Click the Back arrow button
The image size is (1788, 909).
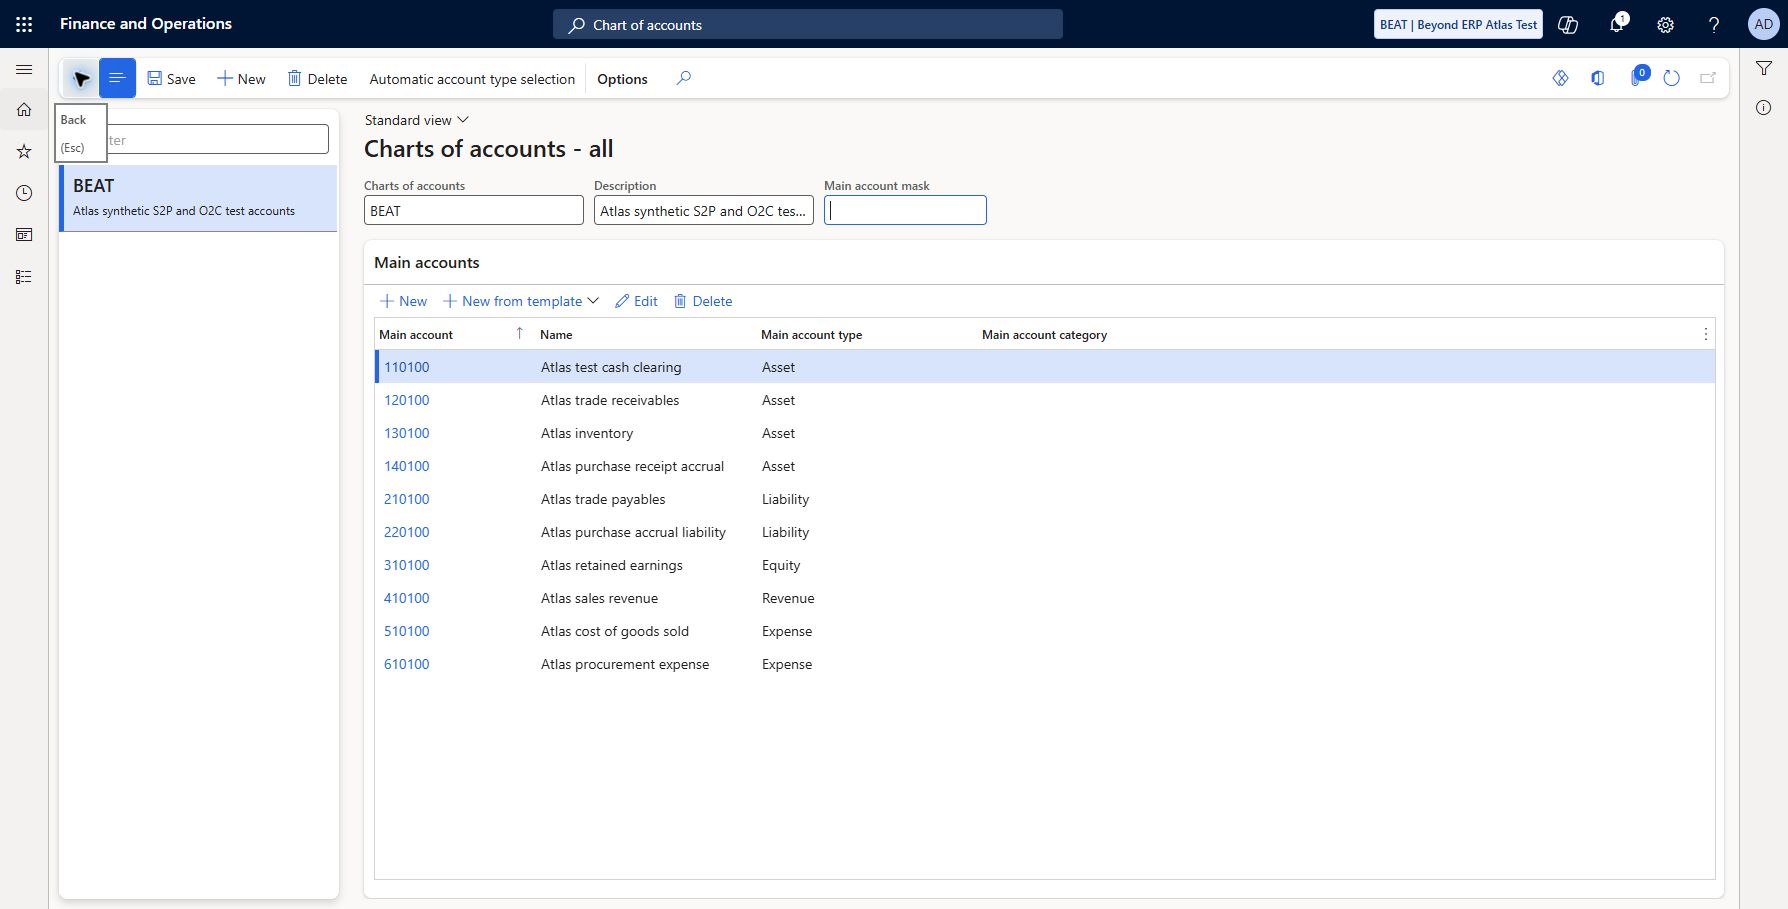[81, 78]
